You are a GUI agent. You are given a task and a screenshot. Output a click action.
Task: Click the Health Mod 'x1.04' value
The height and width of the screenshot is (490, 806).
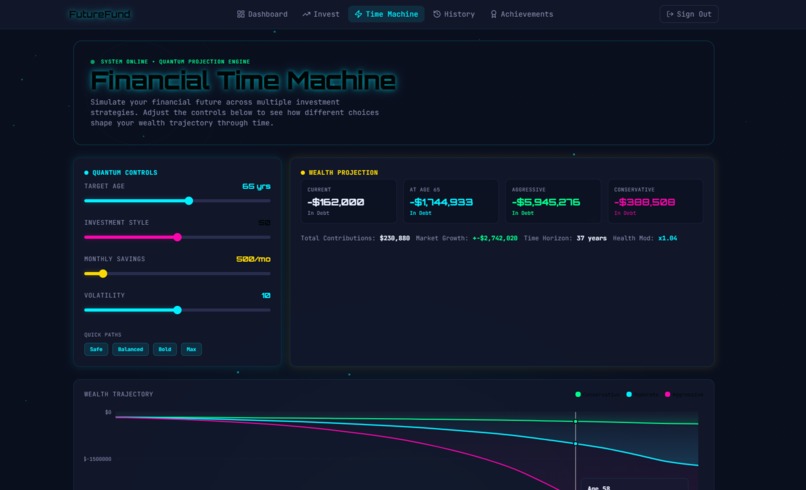click(x=667, y=238)
